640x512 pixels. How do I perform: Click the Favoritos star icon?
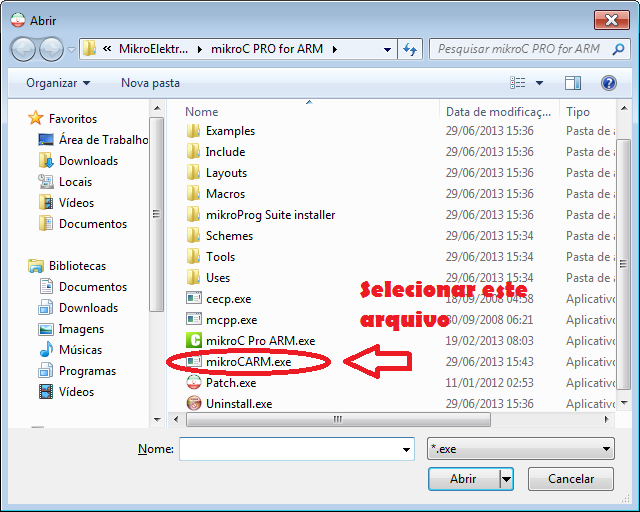pyautogui.click(x=36, y=118)
